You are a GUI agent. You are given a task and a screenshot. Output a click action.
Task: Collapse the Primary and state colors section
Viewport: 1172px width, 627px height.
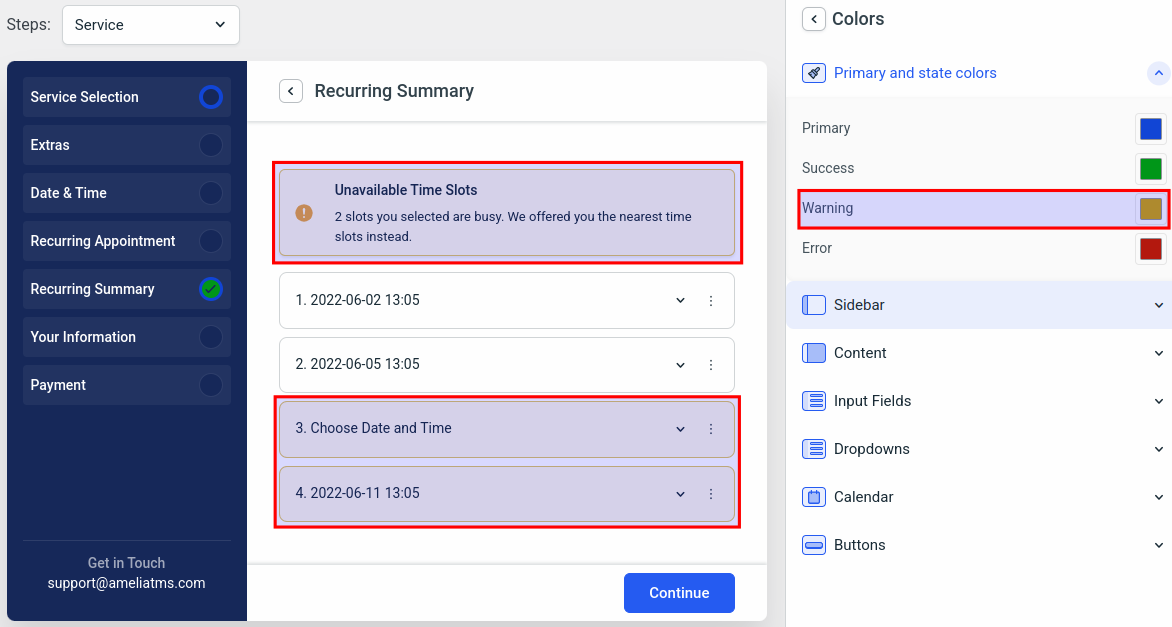[1158, 73]
